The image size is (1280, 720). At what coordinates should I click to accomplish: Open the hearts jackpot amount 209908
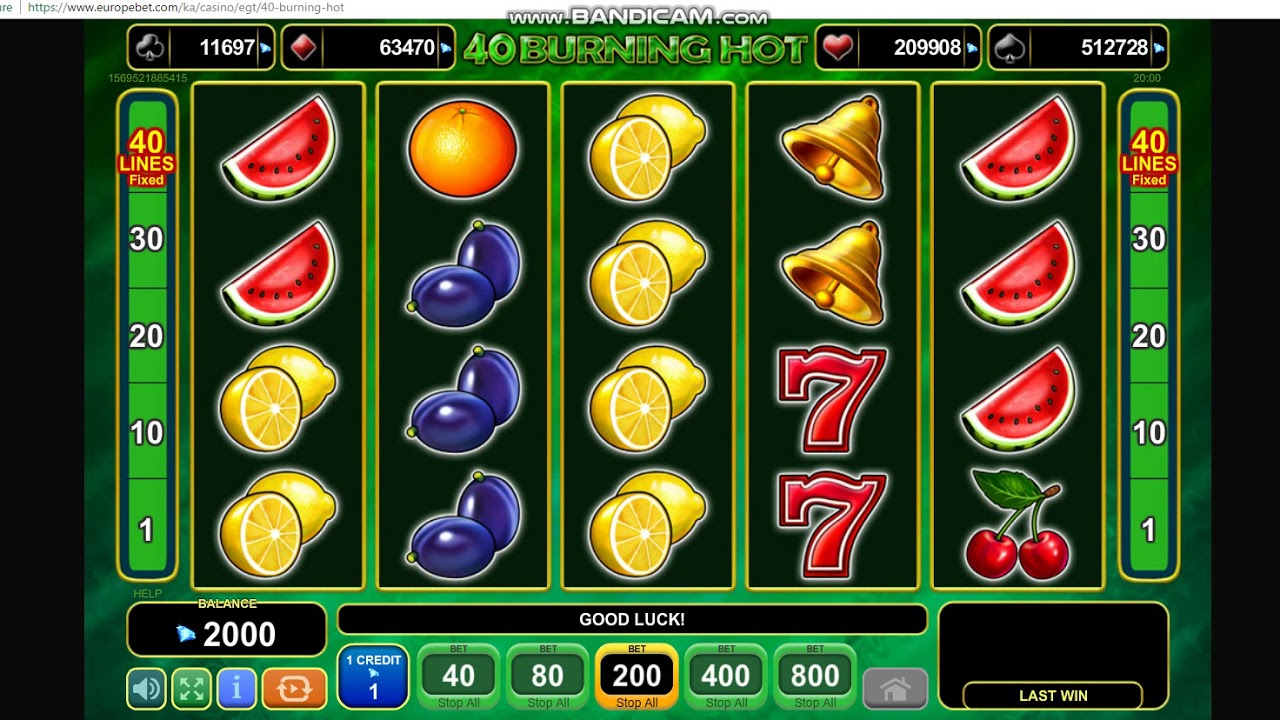tap(898, 47)
